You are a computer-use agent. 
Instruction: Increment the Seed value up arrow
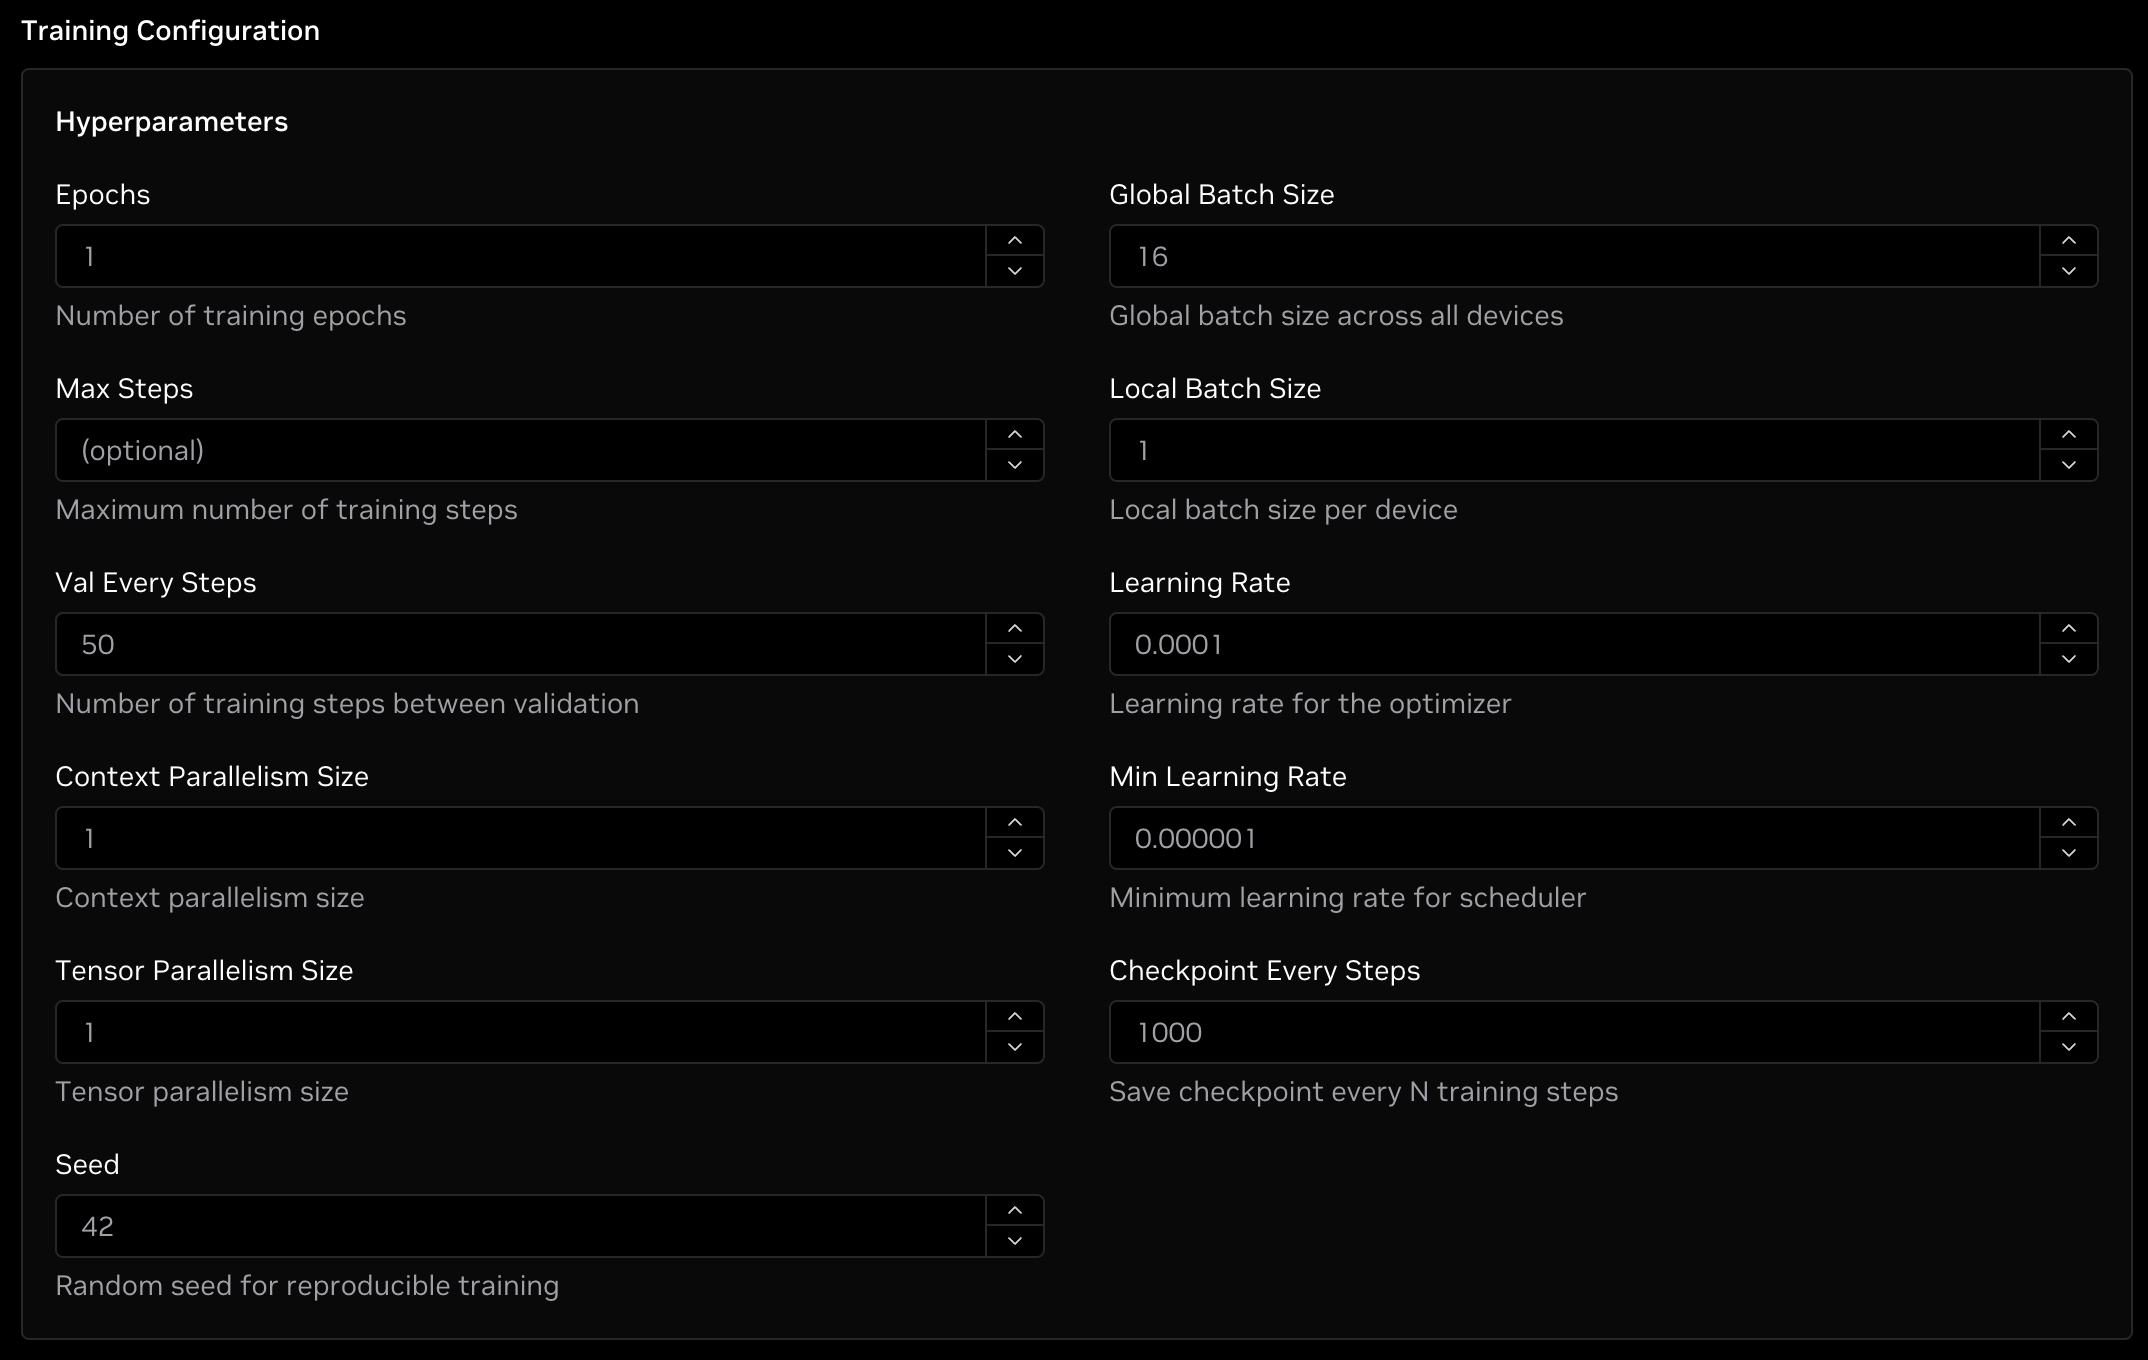(x=1014, y=1211)
